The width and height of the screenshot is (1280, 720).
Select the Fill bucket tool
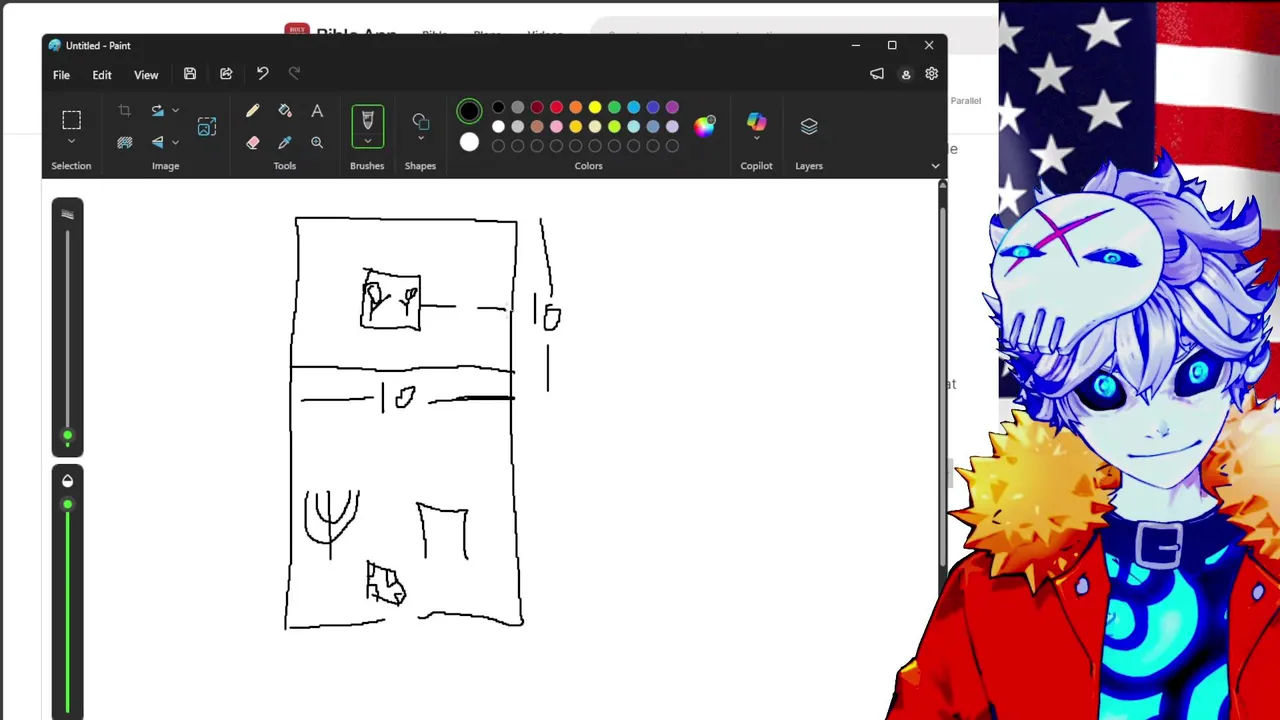coord(285,111)
